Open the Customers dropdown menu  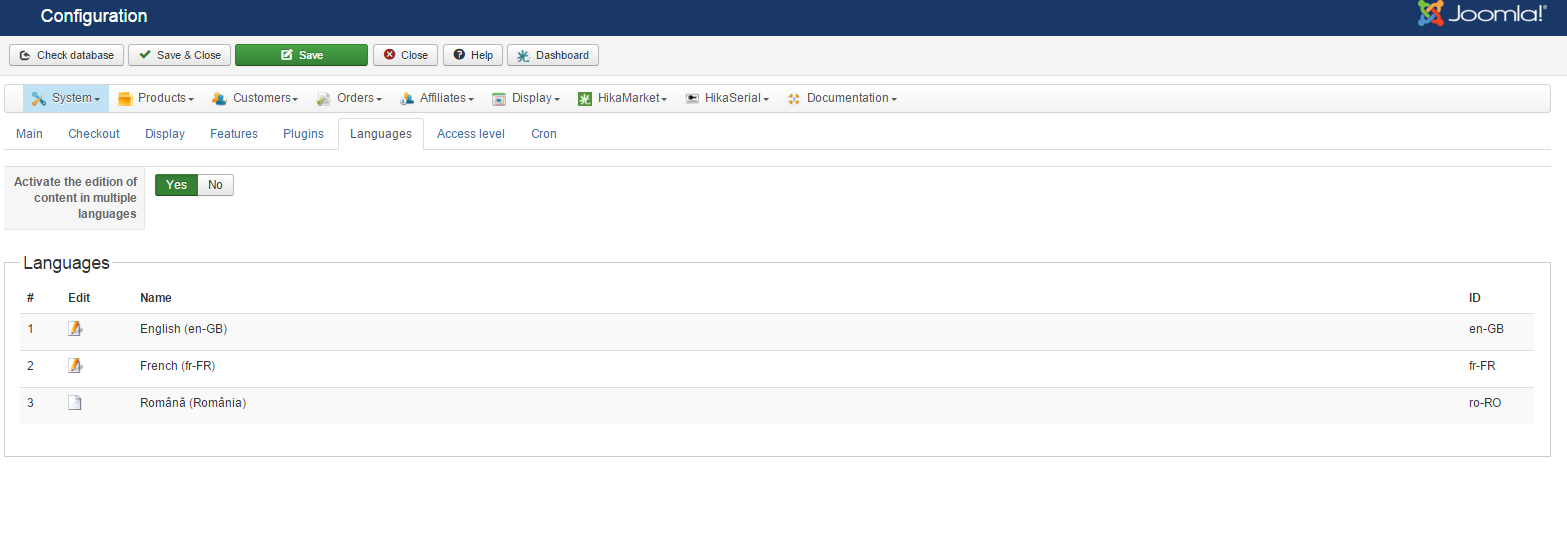[255, 98]
